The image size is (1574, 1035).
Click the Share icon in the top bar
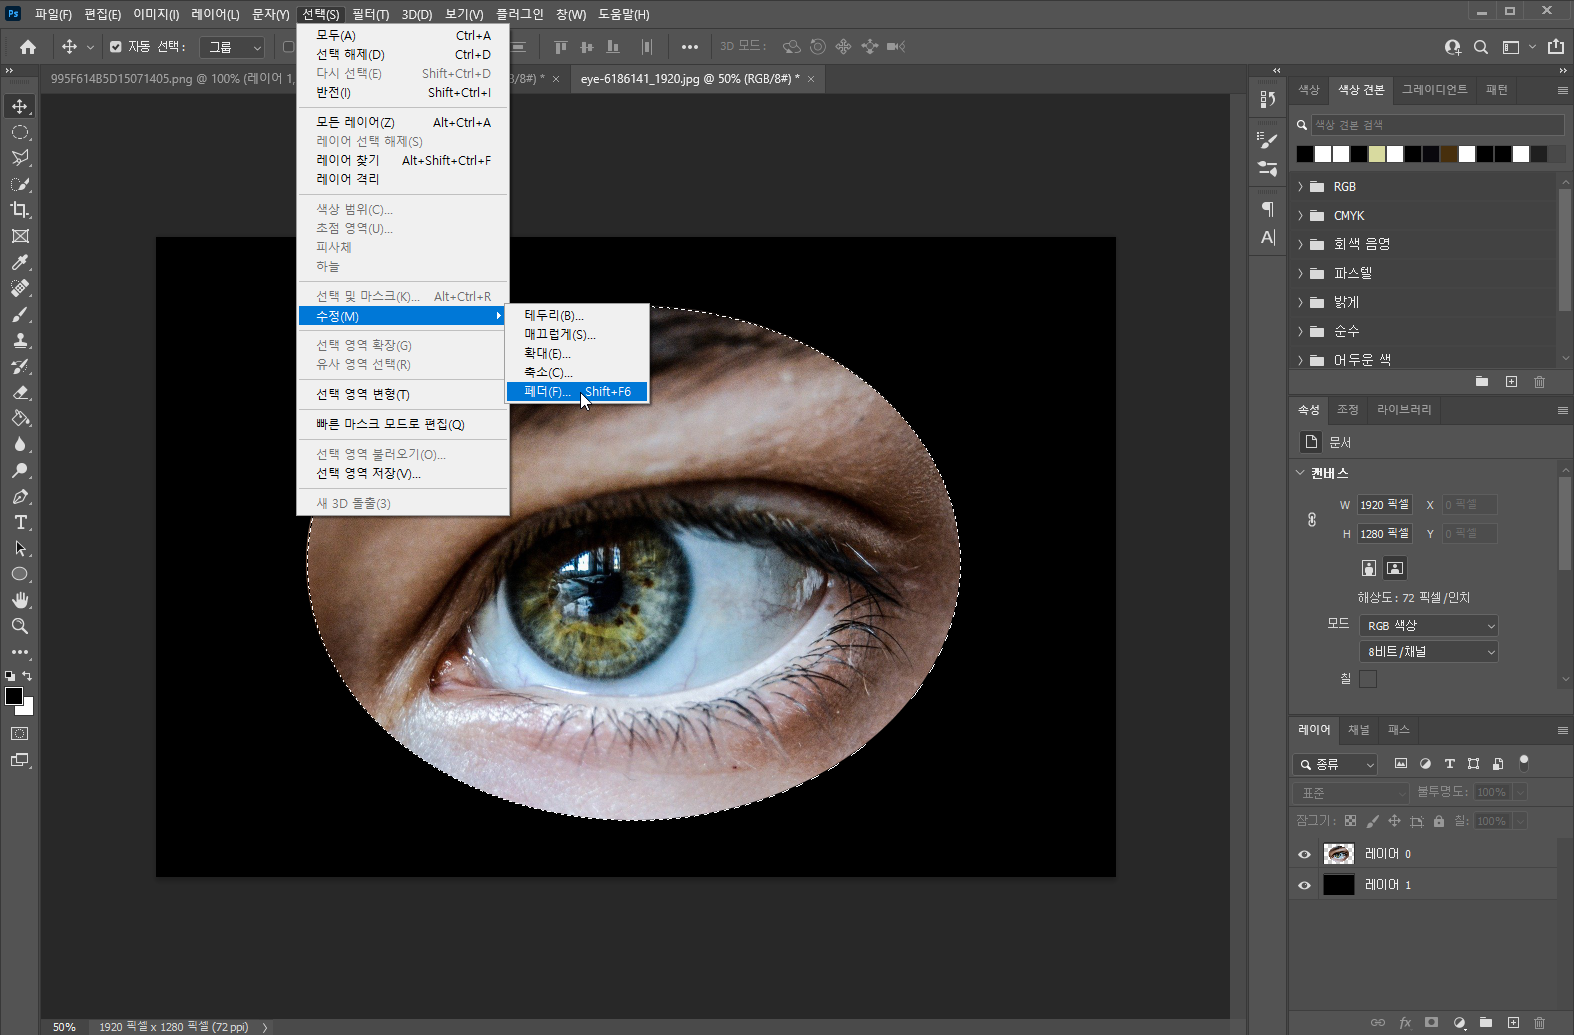[x=1556, y=47]
